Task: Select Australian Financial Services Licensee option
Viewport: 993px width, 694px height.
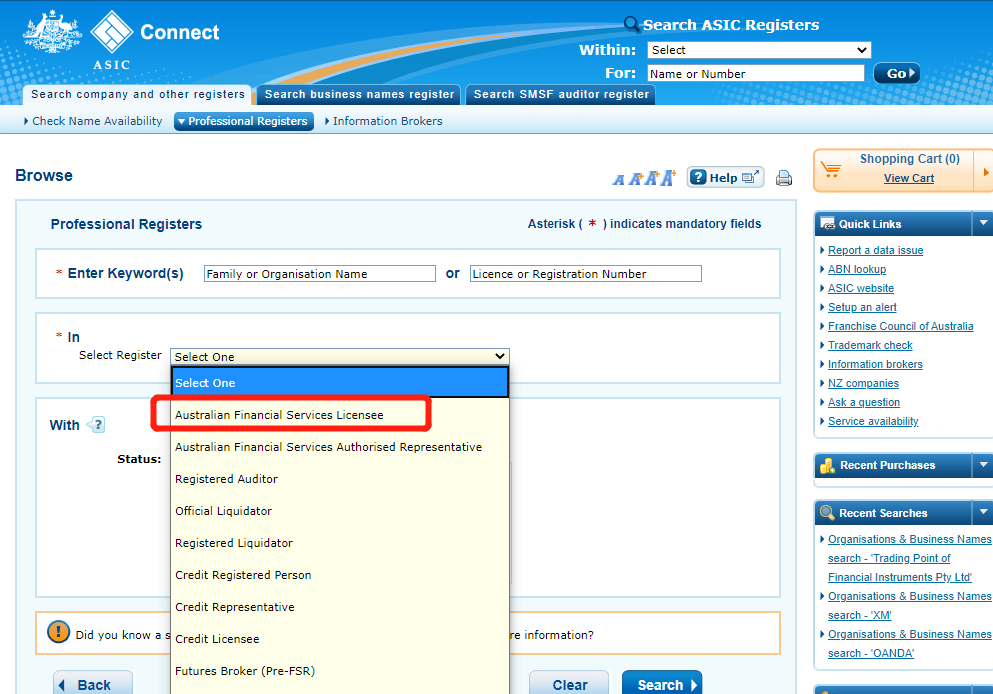Action: (339, 415)
